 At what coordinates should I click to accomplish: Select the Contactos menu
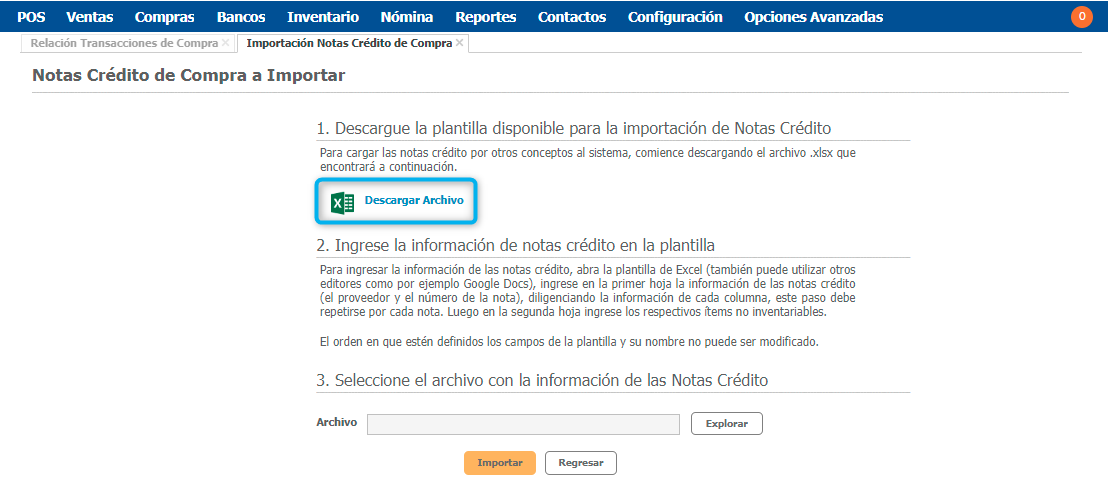point(571,17)
